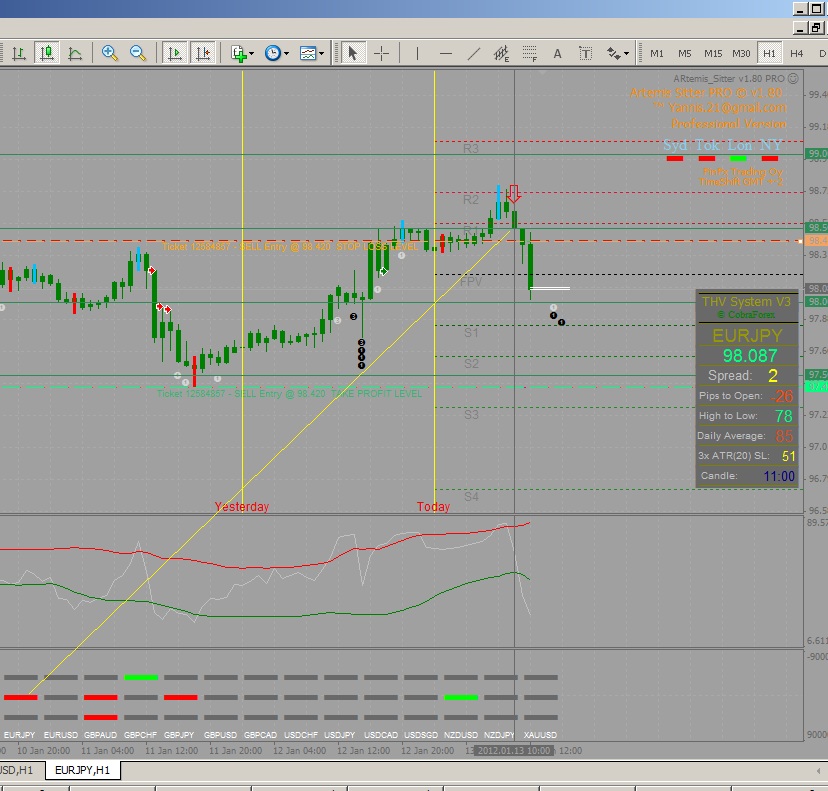828x791 pixels.
Task: Click the green bar under Lon
Action: coord(738,158)
